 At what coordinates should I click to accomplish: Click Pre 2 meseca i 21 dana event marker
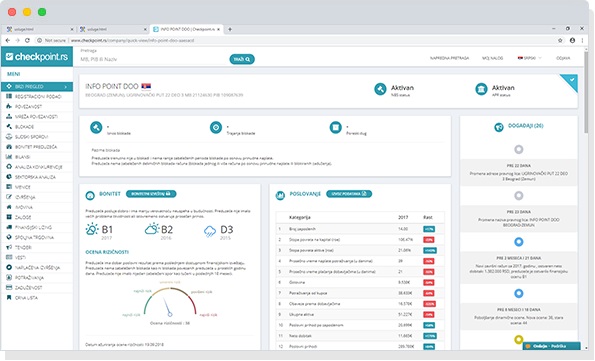tap(519, 242)
